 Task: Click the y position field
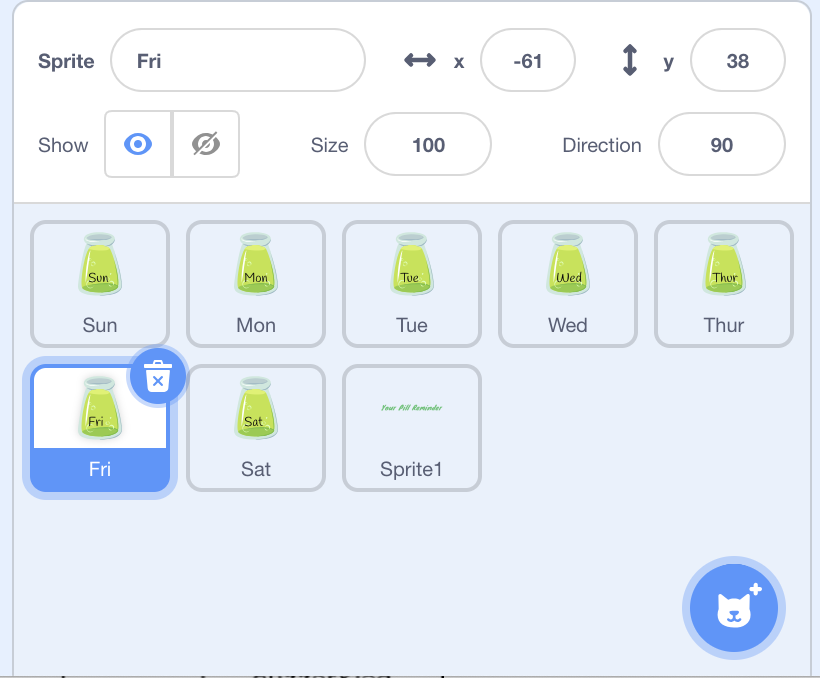tap(737, 61)
